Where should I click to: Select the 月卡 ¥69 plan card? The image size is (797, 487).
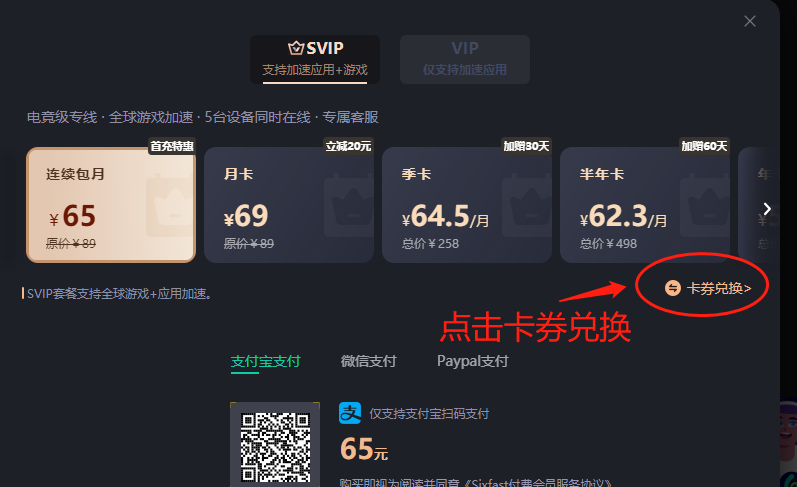[289, 205]
